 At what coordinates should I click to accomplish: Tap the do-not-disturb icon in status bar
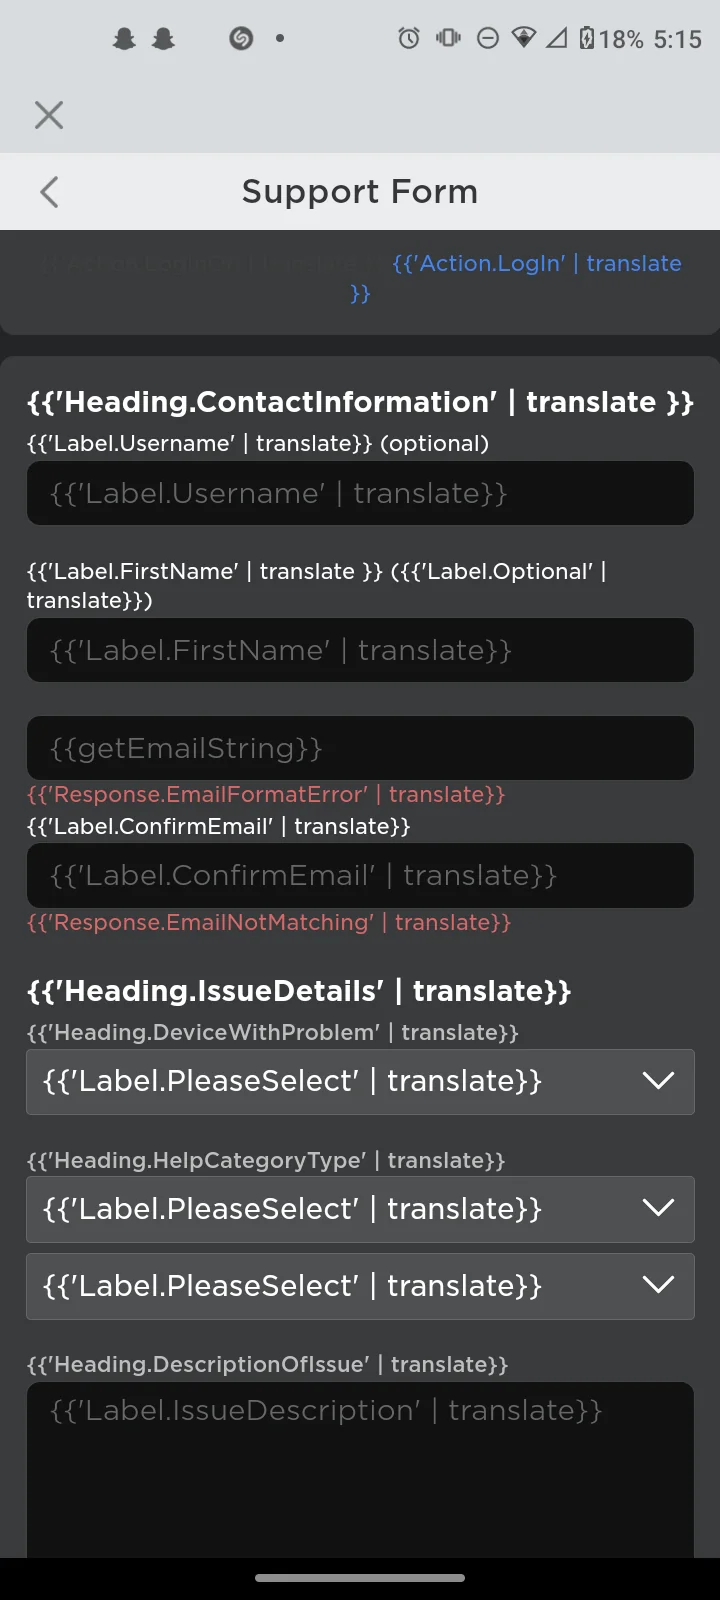(x=487, y=38)
